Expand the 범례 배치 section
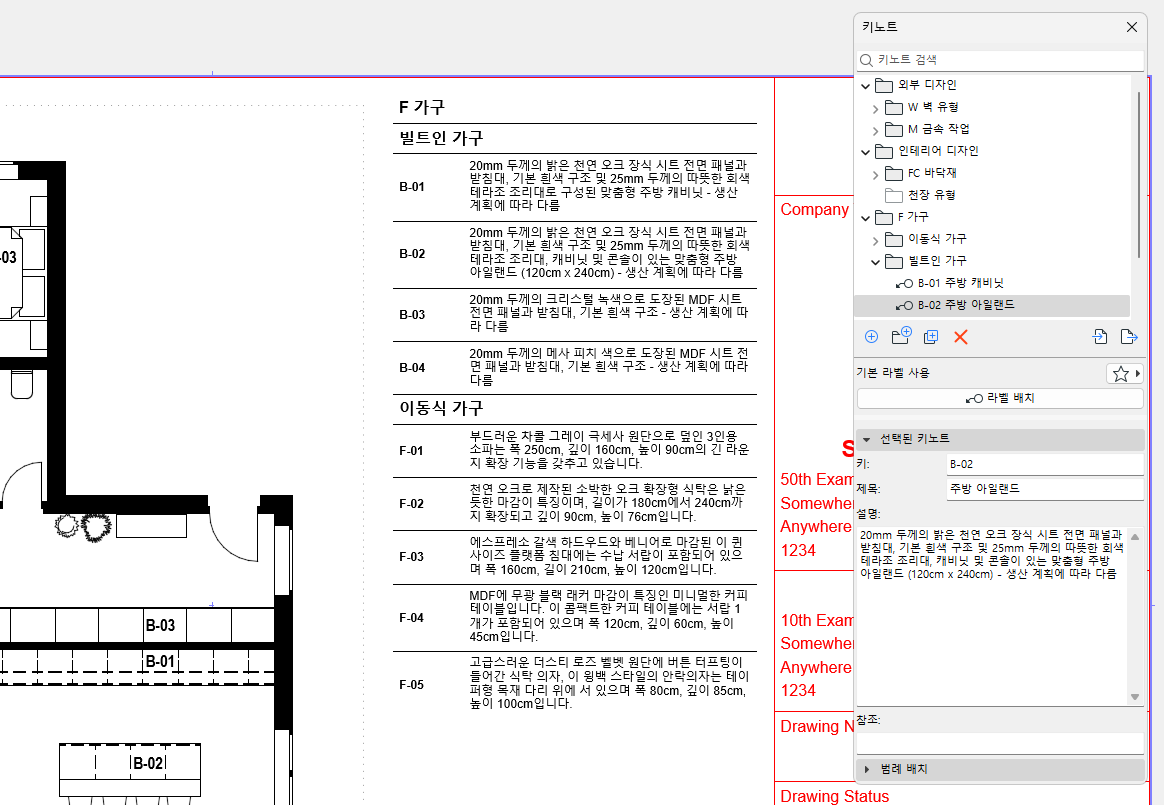 coord(866,769)
